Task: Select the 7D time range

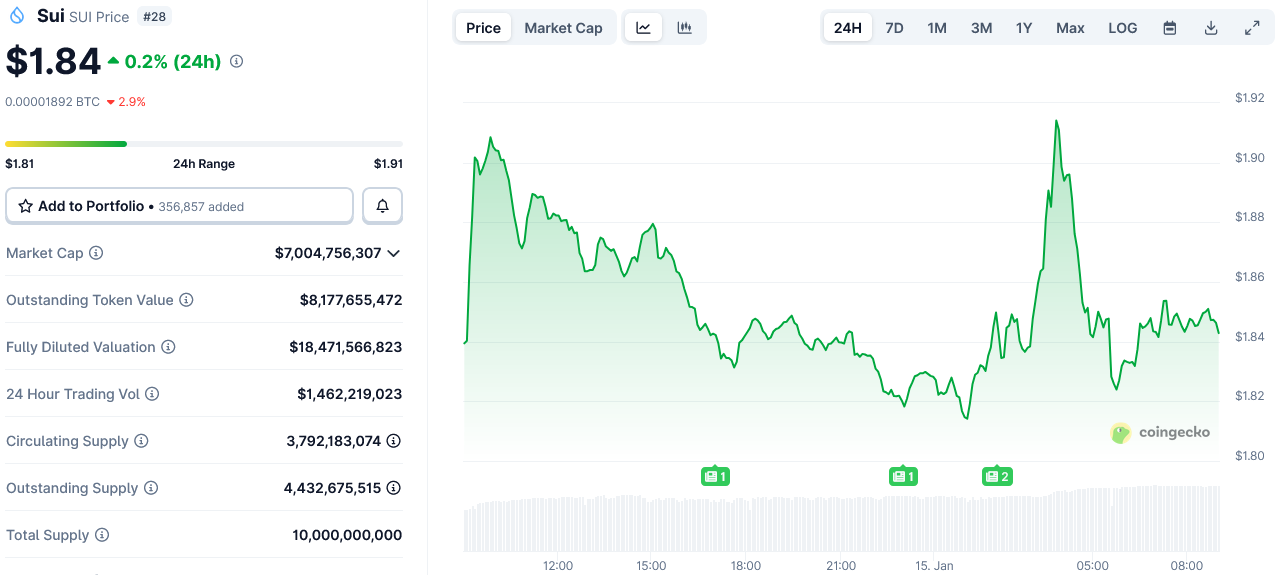Action: coord(894,28)
